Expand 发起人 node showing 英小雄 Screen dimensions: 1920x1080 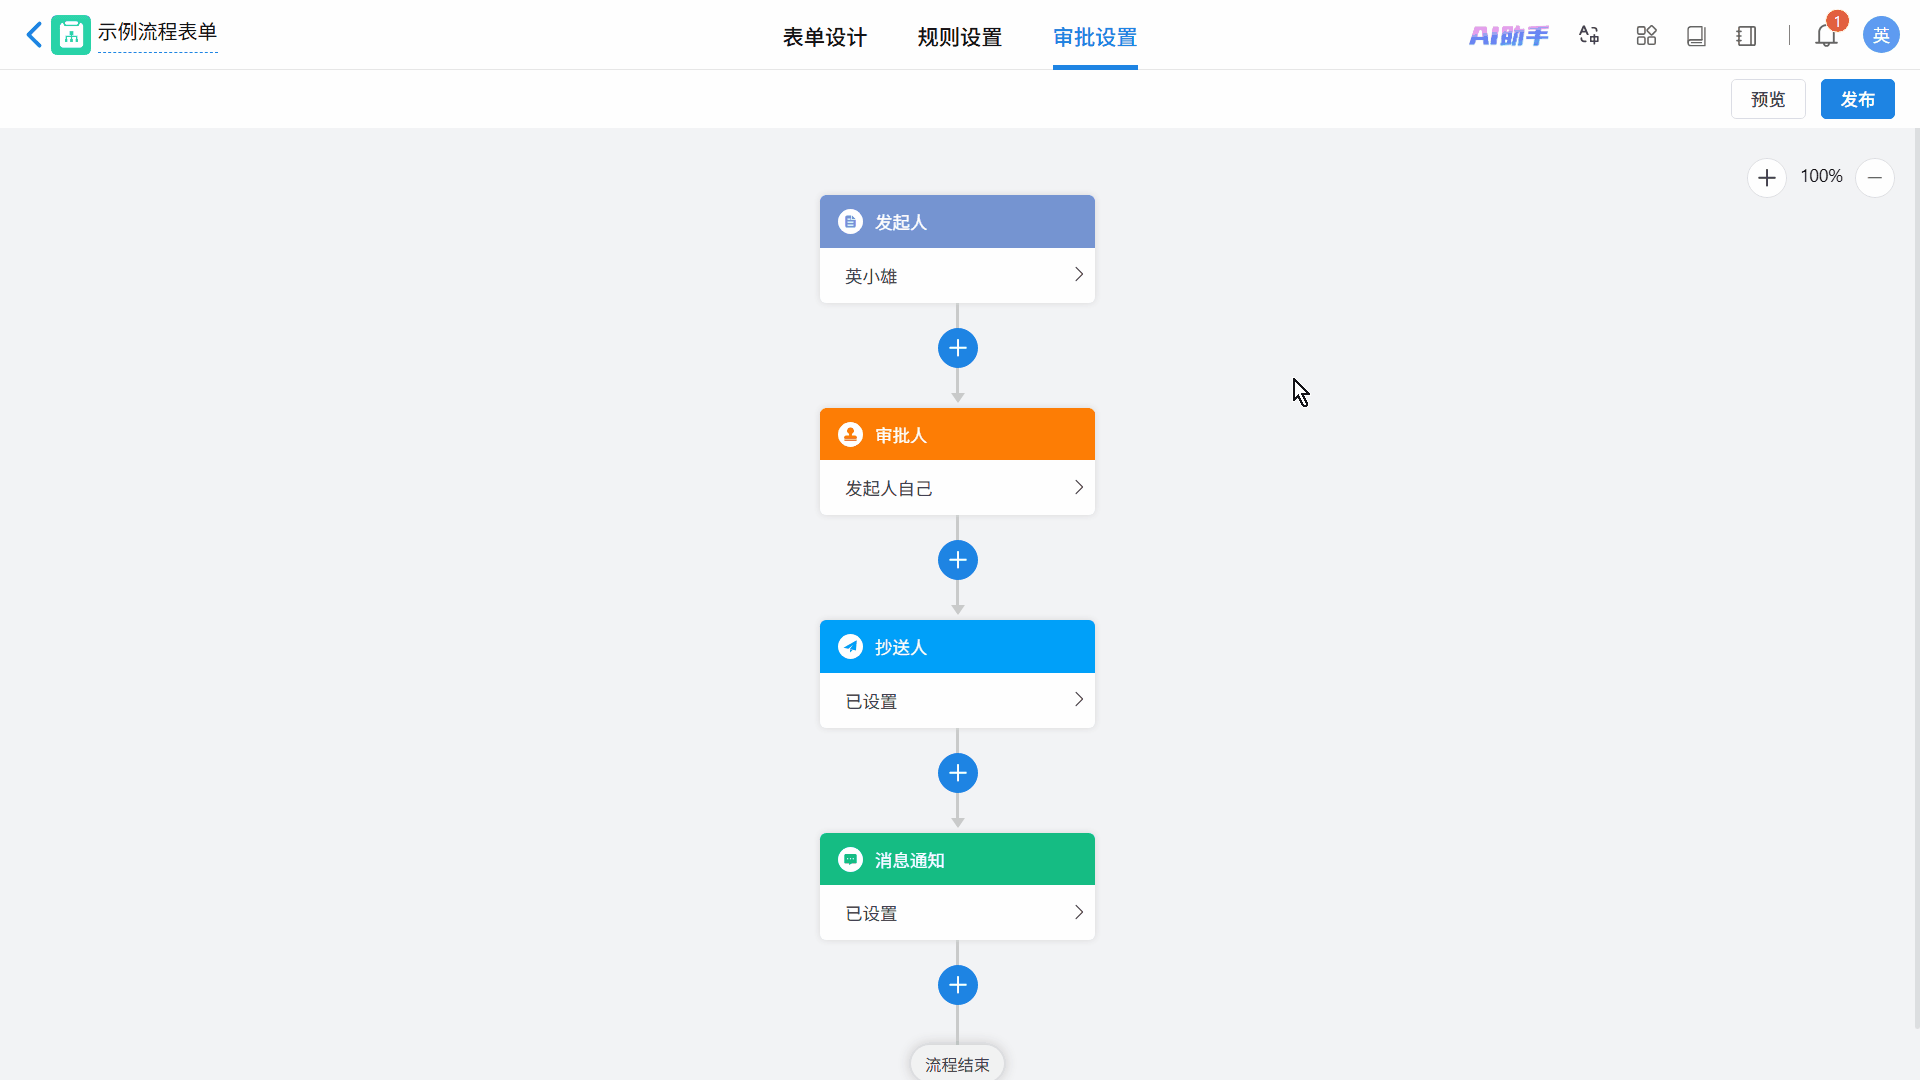coord(957,275)
